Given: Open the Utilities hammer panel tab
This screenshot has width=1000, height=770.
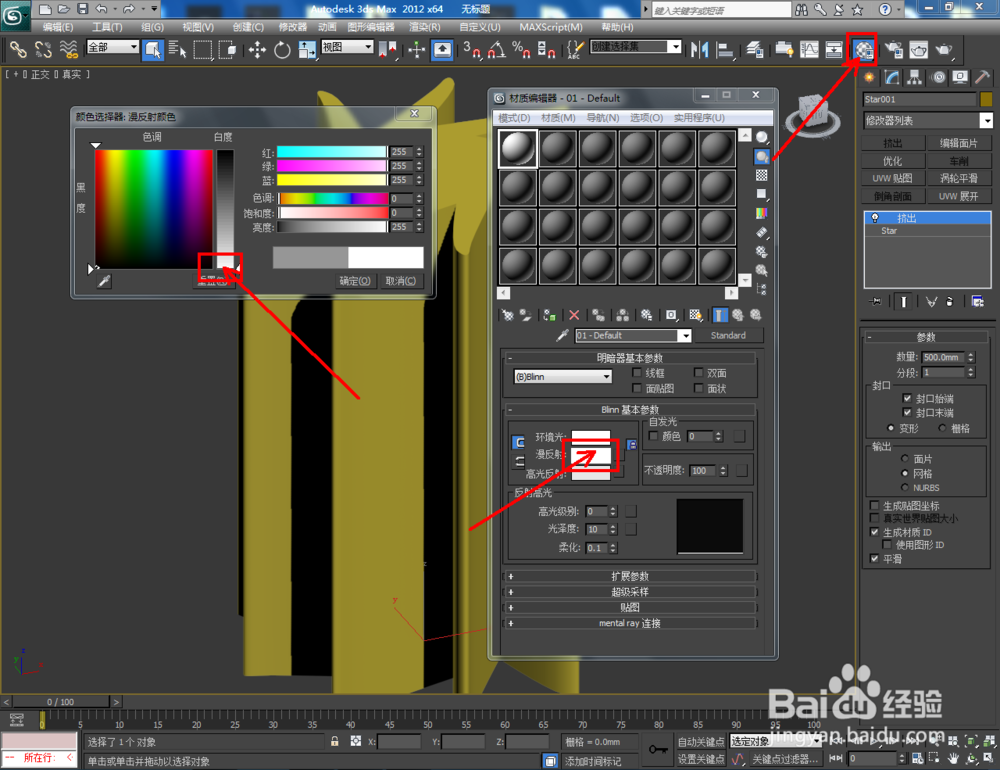Looking at the screenshot, I should 982,78.
